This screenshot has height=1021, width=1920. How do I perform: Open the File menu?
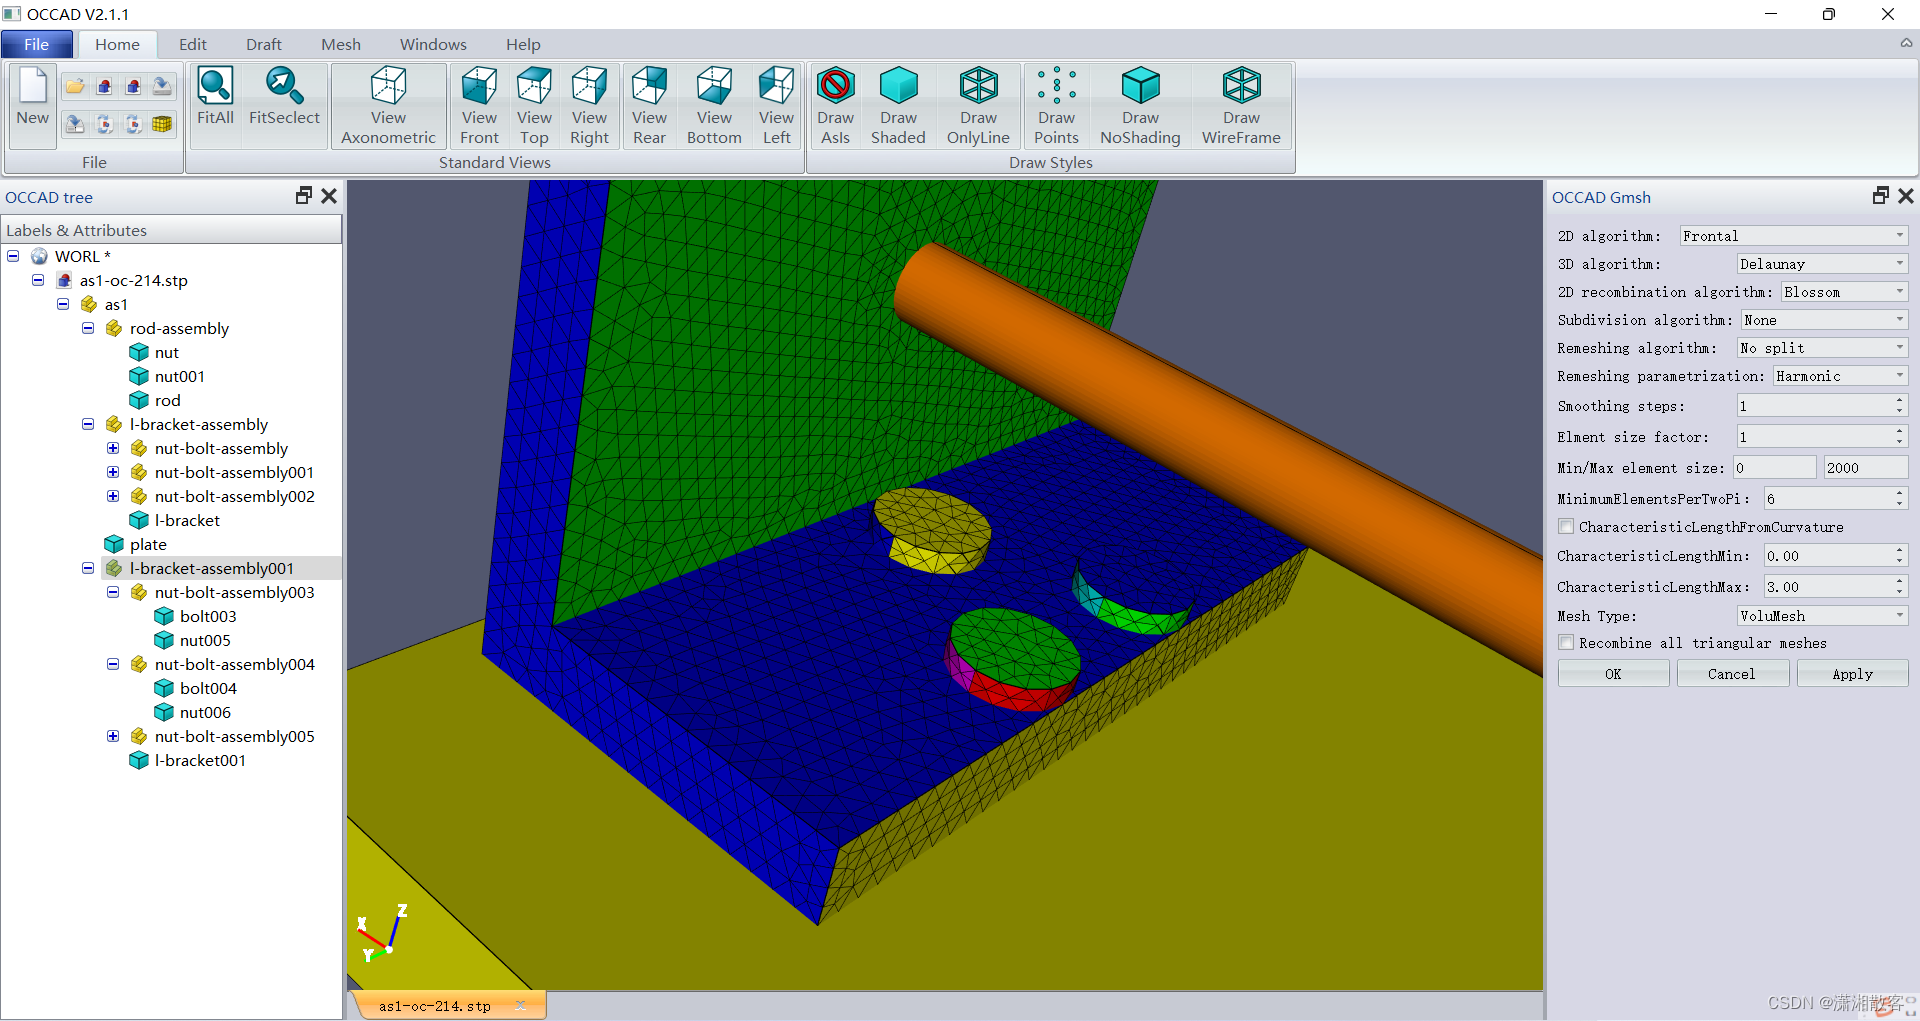click(x=37, y=44)
